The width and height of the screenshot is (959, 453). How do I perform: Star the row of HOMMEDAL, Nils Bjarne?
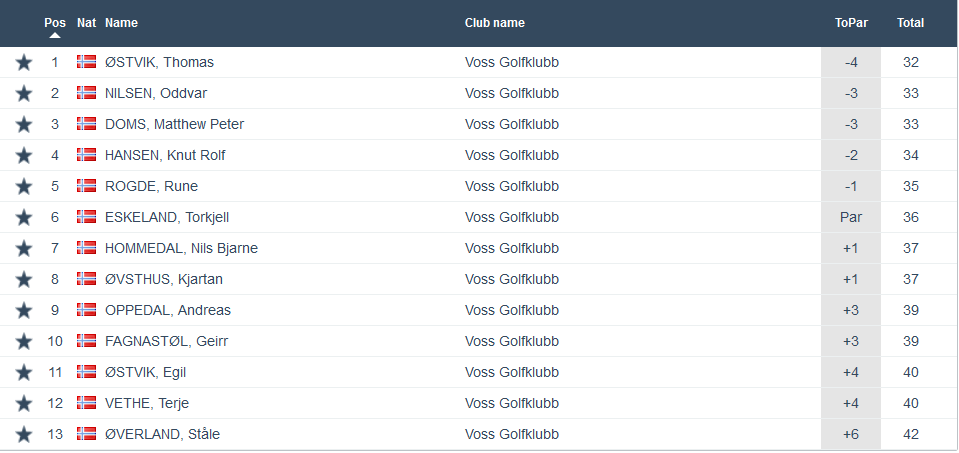pos(24,249)
